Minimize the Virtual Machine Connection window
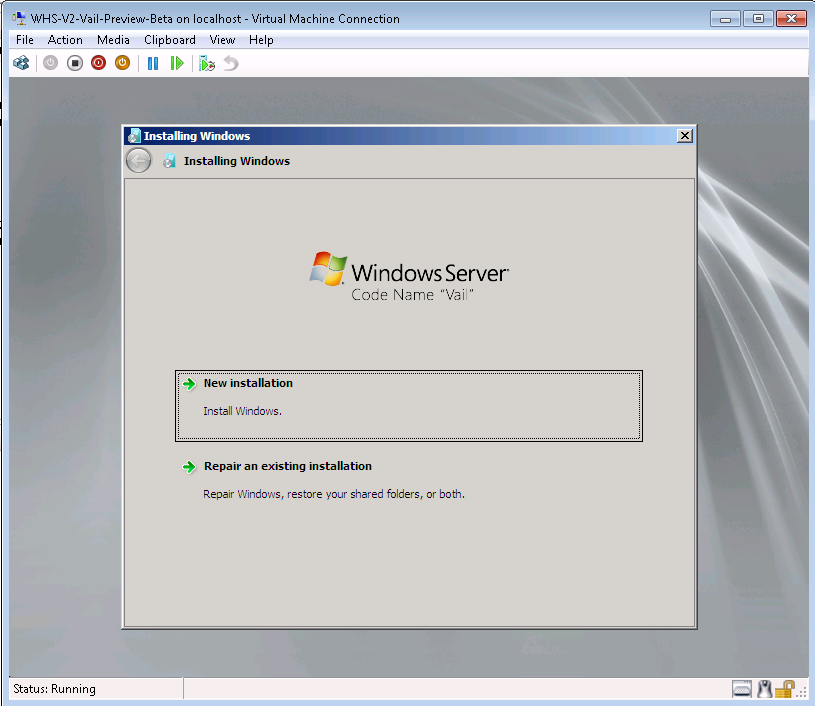This screenshot has width=815, height=706. pyautogui.click(x=726, y=19)
